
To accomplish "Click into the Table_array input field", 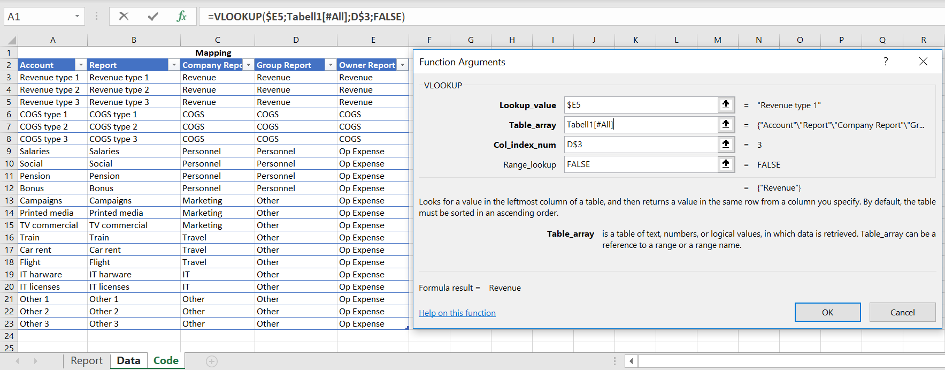I will click(x=641, y=125).
